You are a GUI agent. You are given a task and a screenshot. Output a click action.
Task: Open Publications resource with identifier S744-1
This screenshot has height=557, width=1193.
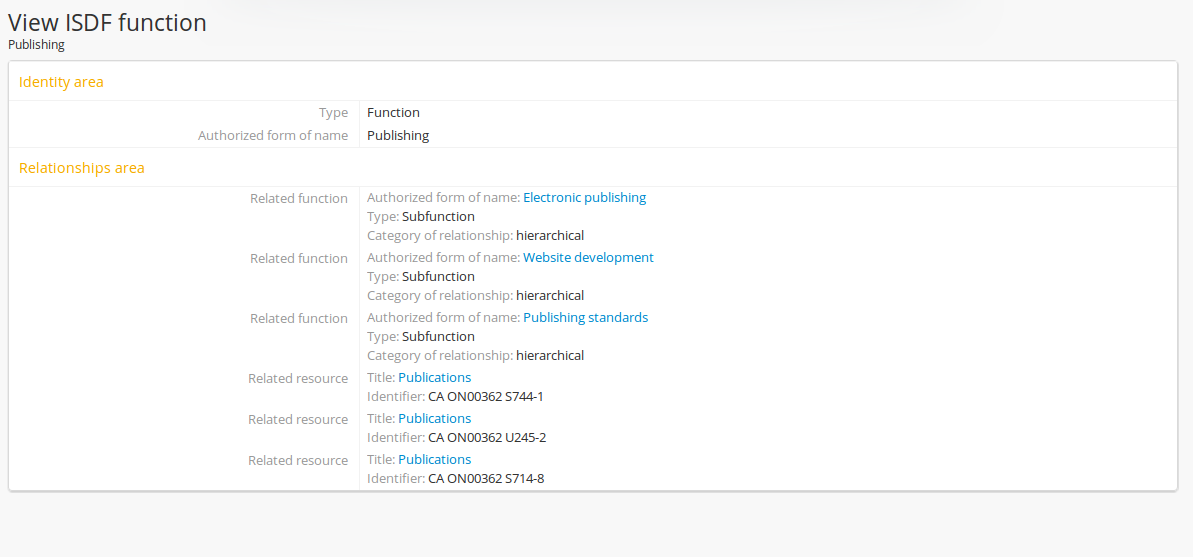(434, 378)
